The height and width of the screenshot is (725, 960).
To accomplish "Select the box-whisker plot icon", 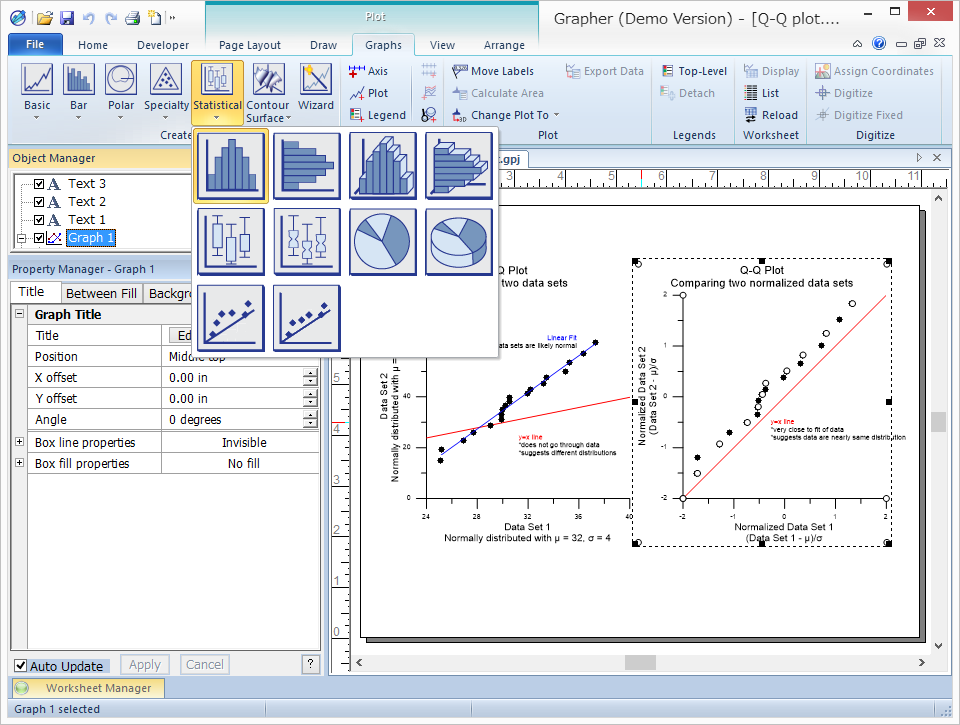I will 232,242.
